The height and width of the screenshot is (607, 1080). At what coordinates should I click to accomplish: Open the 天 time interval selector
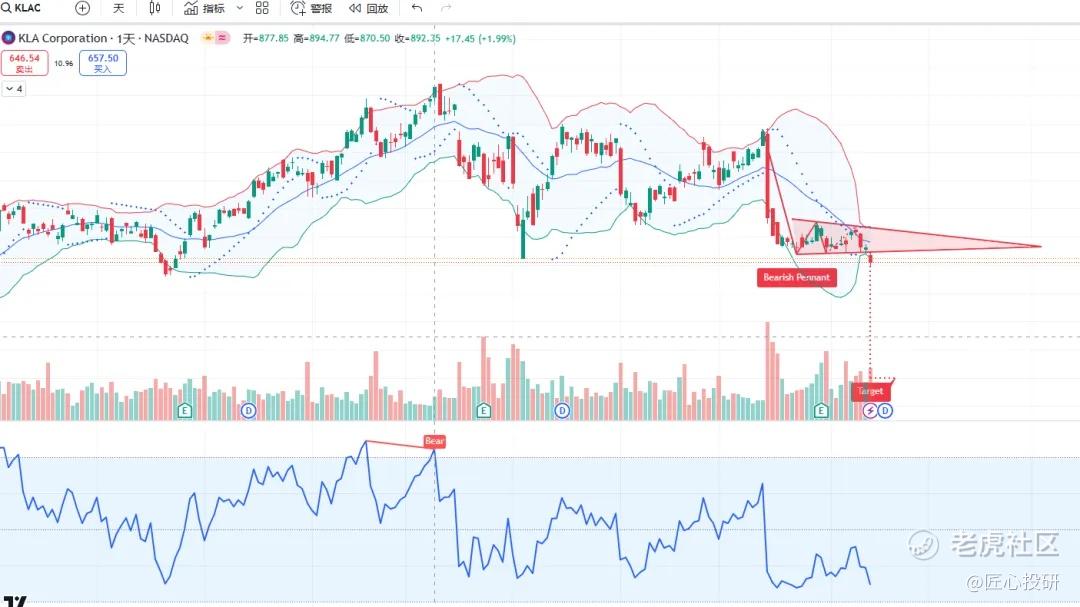point(119,8)
